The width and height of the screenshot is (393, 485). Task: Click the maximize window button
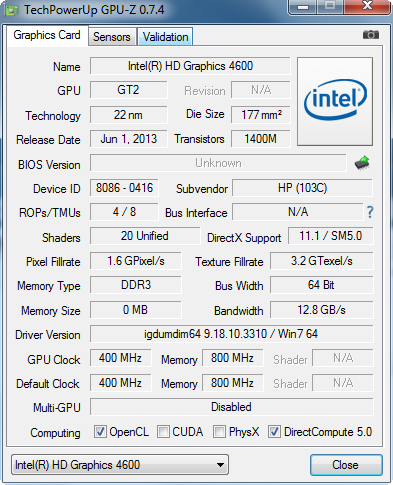point(330,7)
